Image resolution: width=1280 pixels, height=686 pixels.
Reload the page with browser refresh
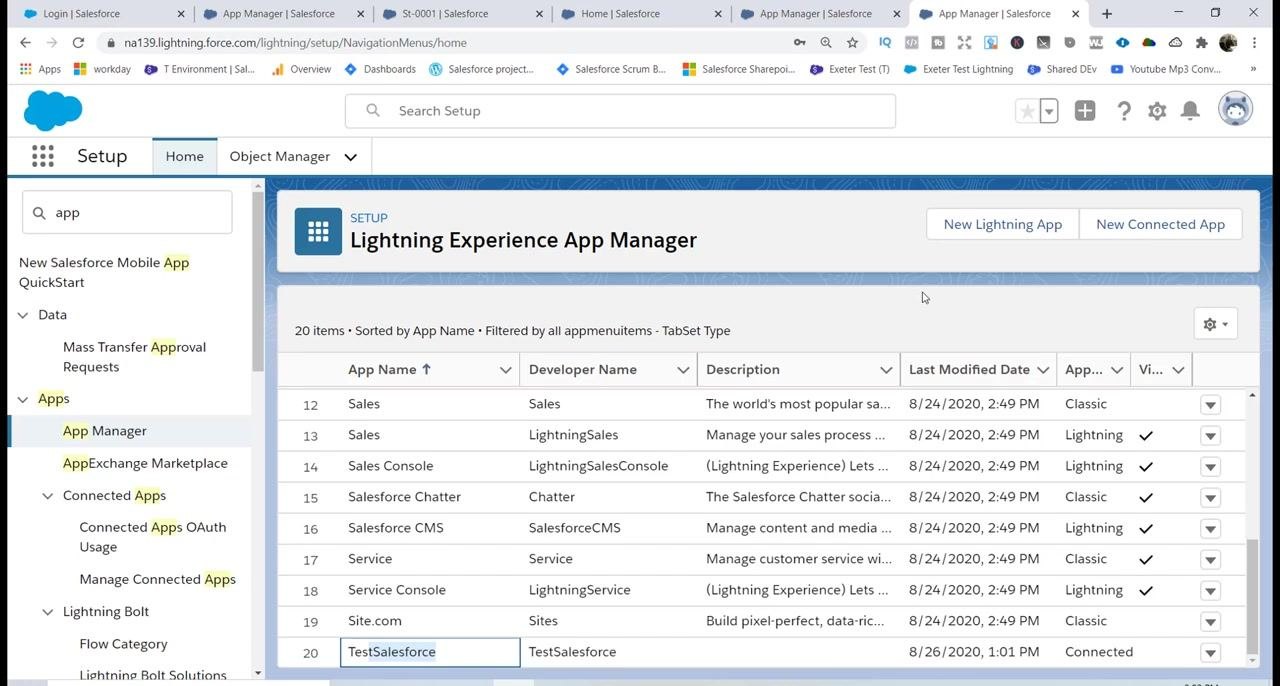tap(78, 43)
